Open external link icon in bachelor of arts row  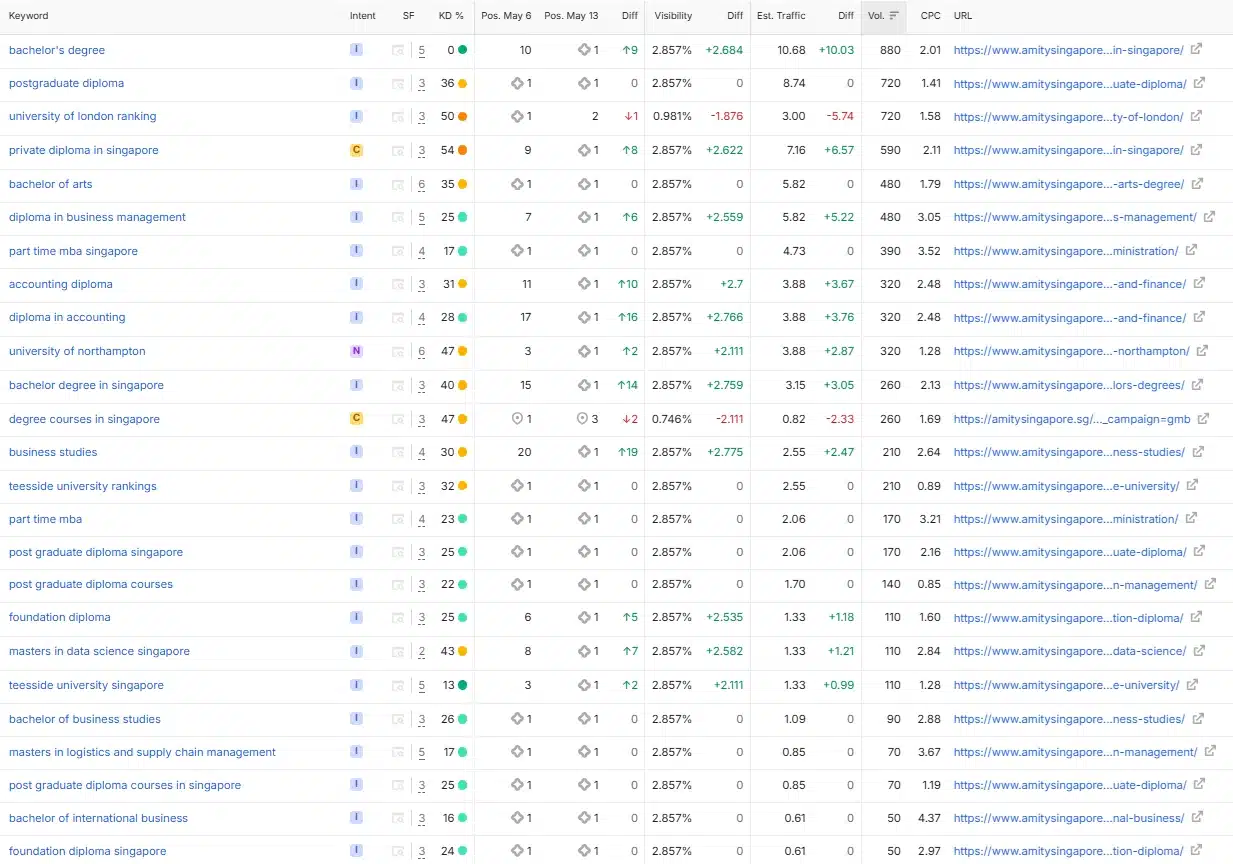pos(1197,184)
